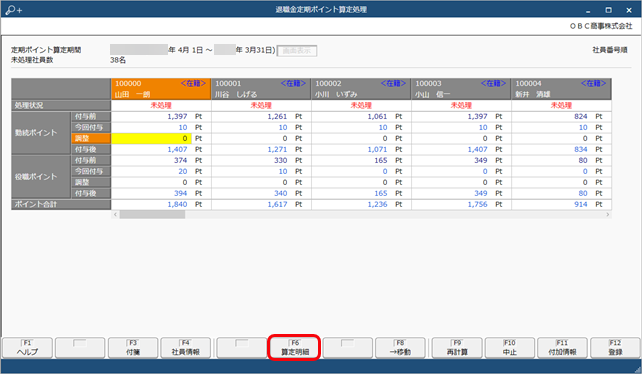Click the 処理状況 row label
The height and width of the screenshot is (374, 642).
point(61,105)
